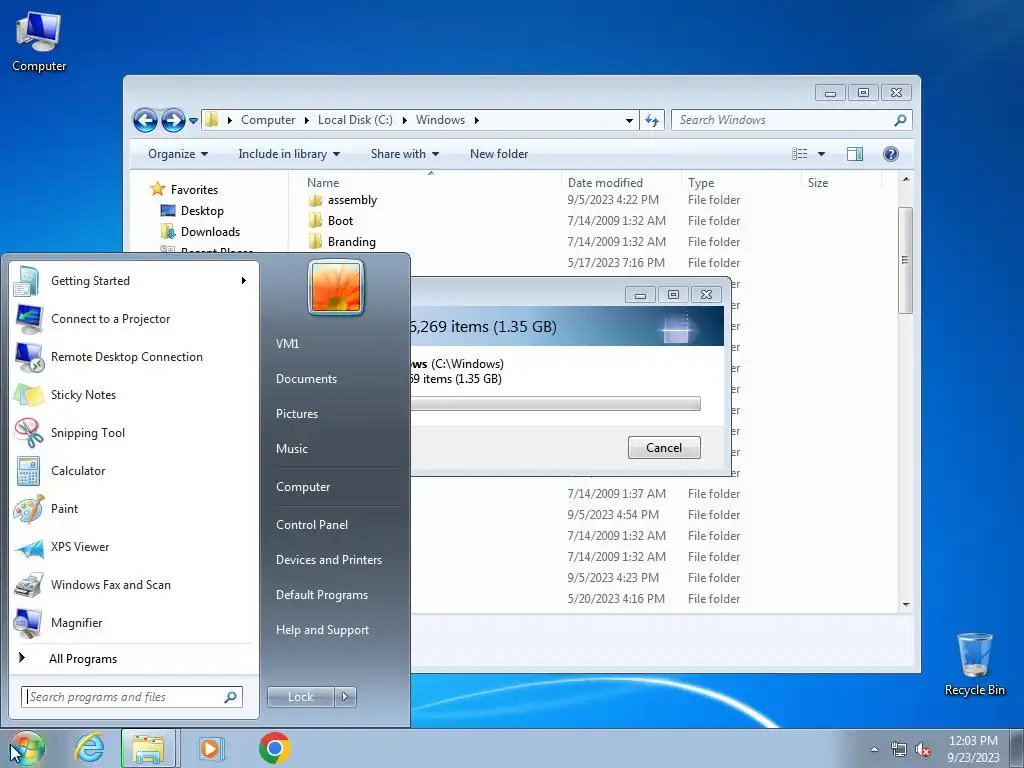Screen dimensions: 1024x768
Task: Open Include in library dropdown
Action: pos(289,154)
